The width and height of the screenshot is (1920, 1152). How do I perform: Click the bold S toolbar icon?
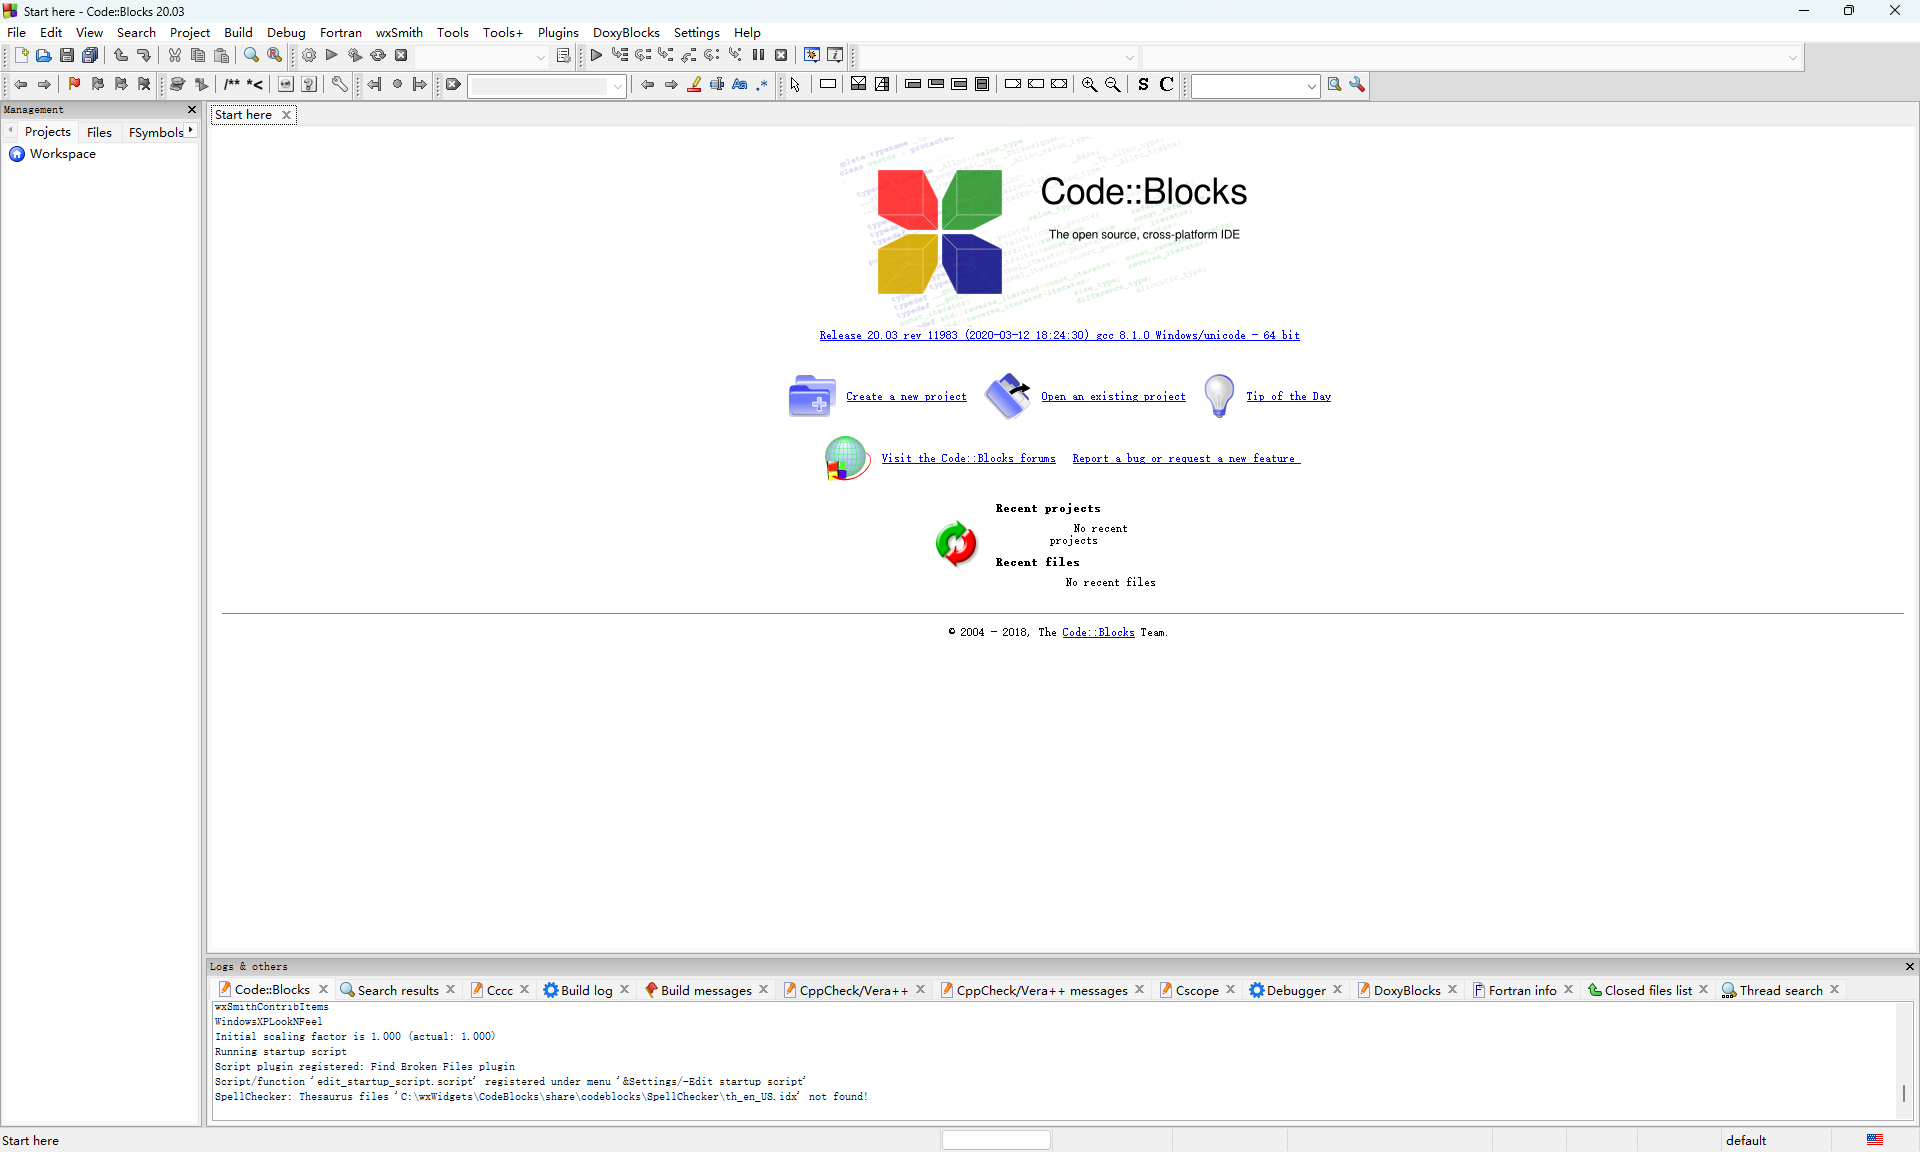(1143, 85)
